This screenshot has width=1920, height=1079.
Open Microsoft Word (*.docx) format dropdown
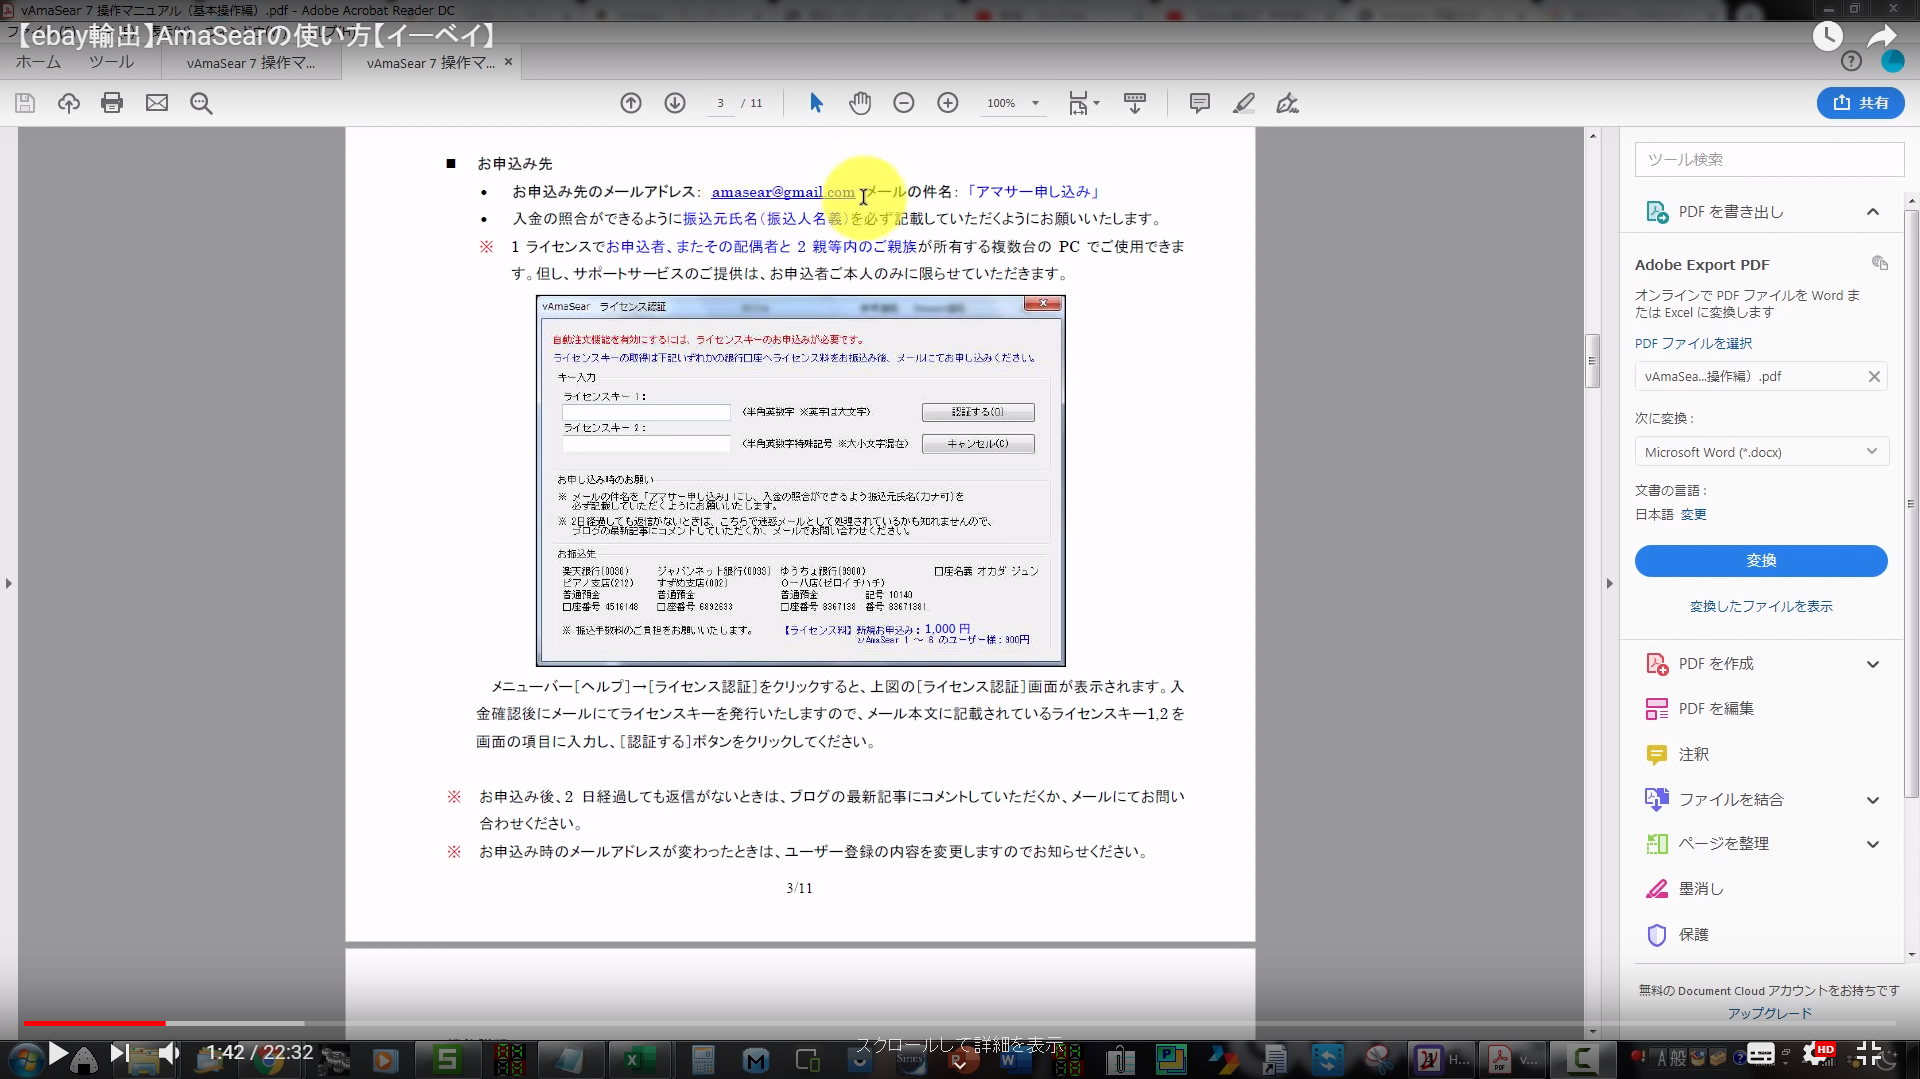tap(1761, 452)
